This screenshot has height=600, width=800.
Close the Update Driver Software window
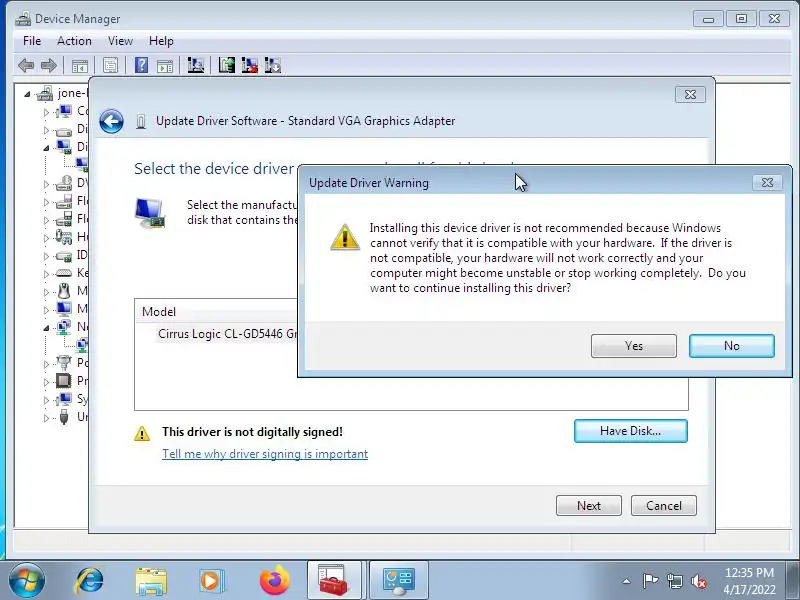tap(690, 94)
